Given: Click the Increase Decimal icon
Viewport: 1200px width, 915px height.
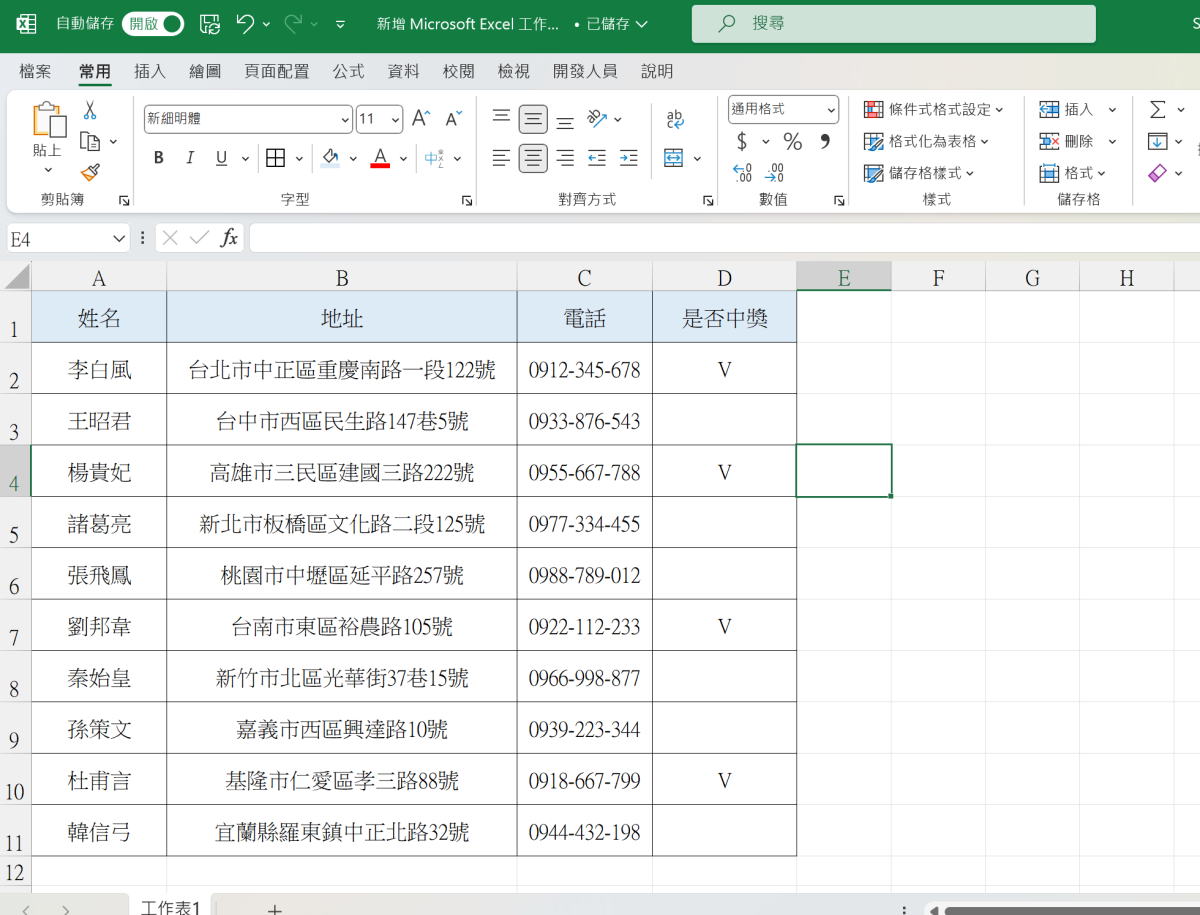Looking at the screenshot, I should tap(742, 173).
